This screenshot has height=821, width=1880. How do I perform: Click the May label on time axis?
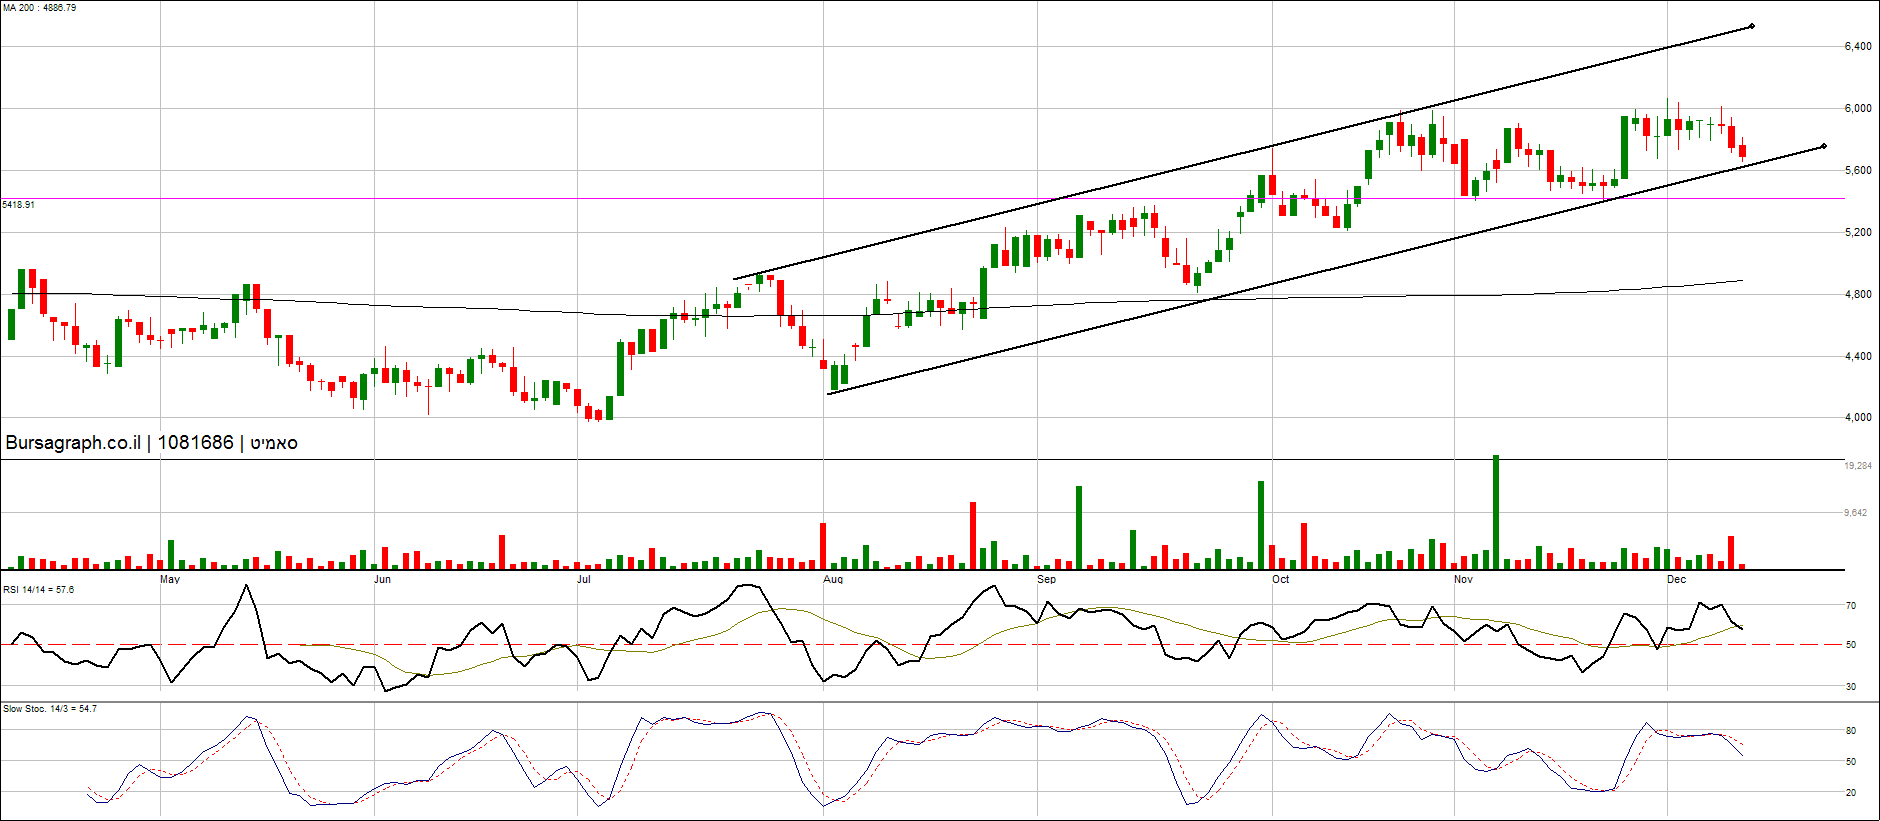coord(170,580)
